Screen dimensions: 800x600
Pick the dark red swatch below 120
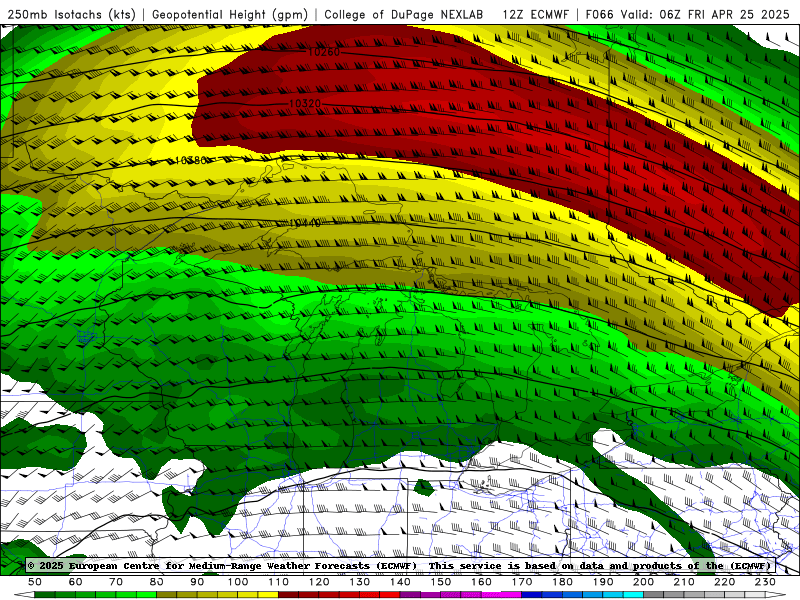(329, 595)
